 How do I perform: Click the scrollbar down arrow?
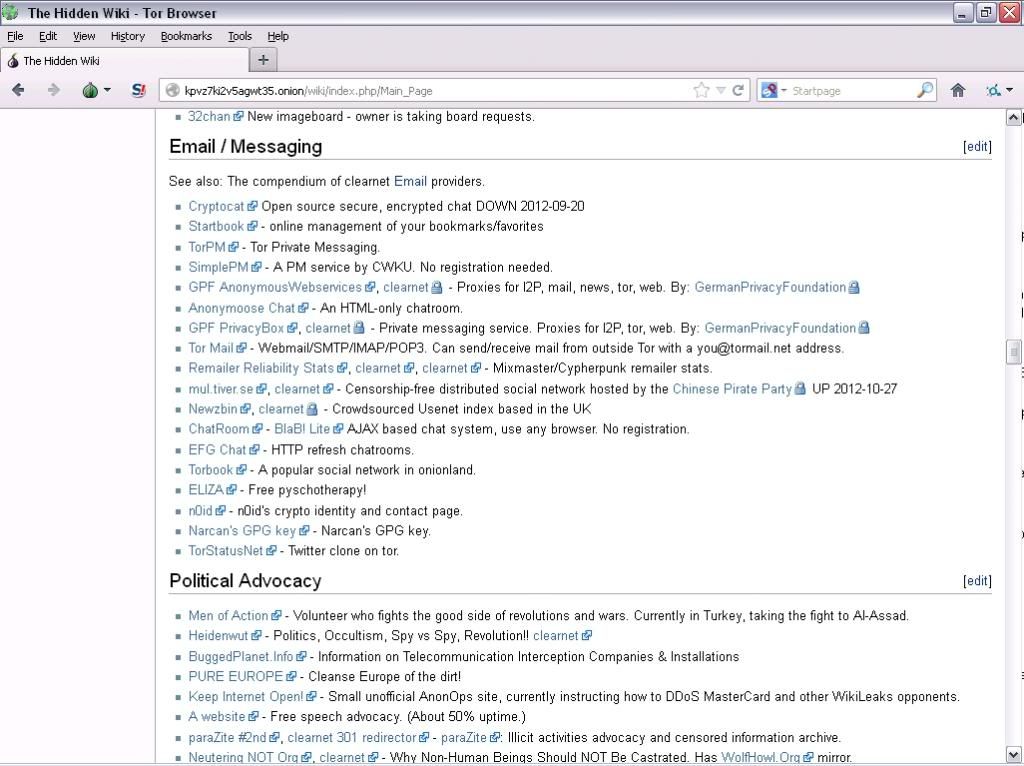(1013, 754)
